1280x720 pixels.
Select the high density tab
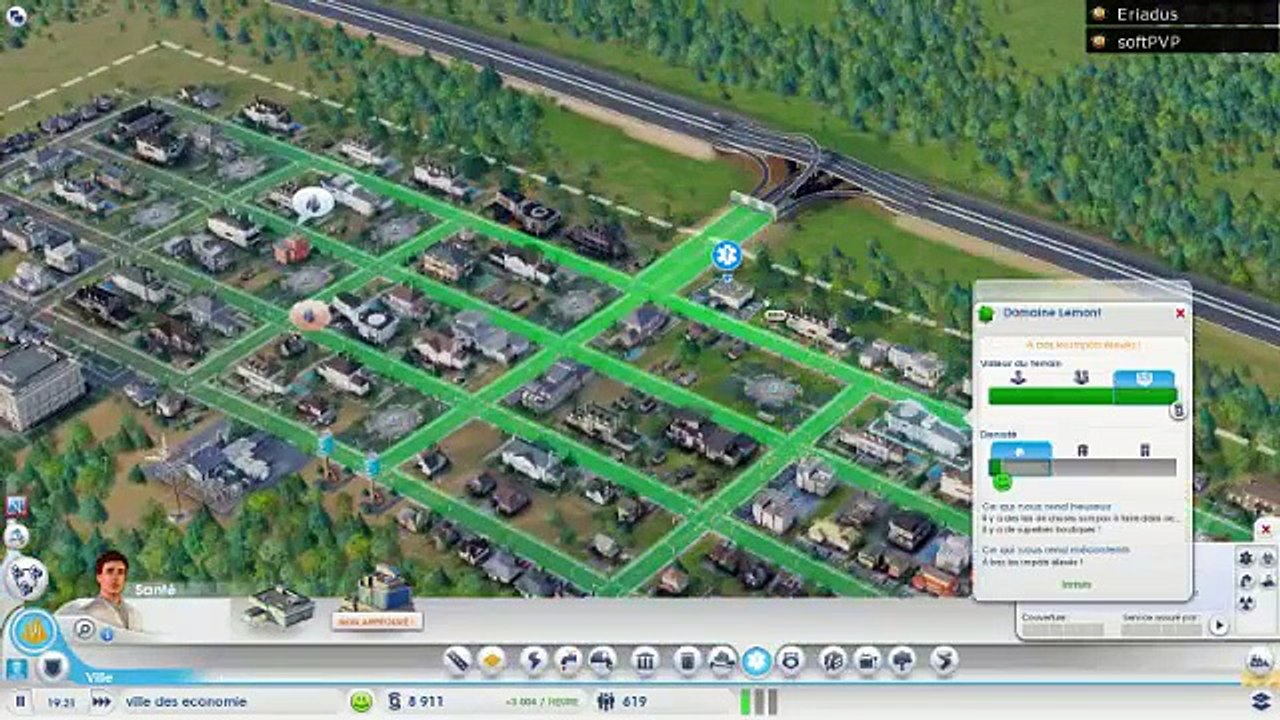(1145, 452)
